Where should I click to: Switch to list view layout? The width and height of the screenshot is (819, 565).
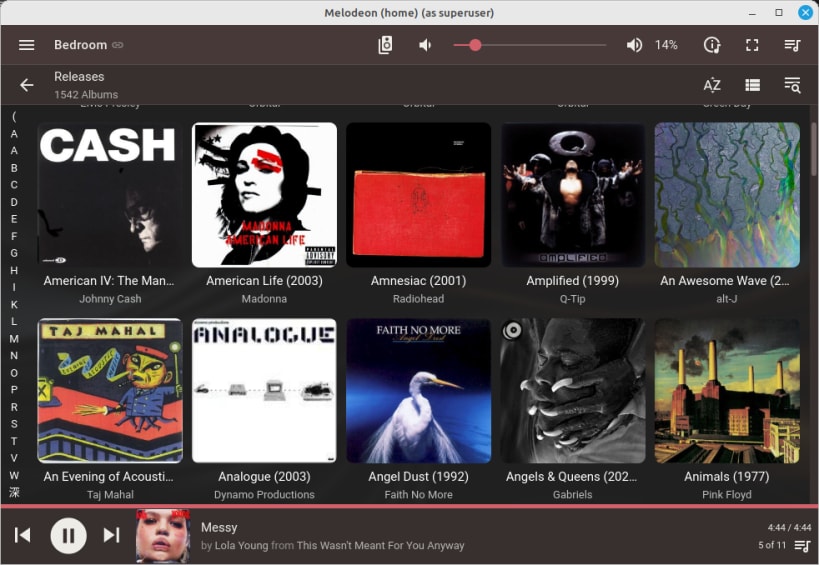coord(752,85)
